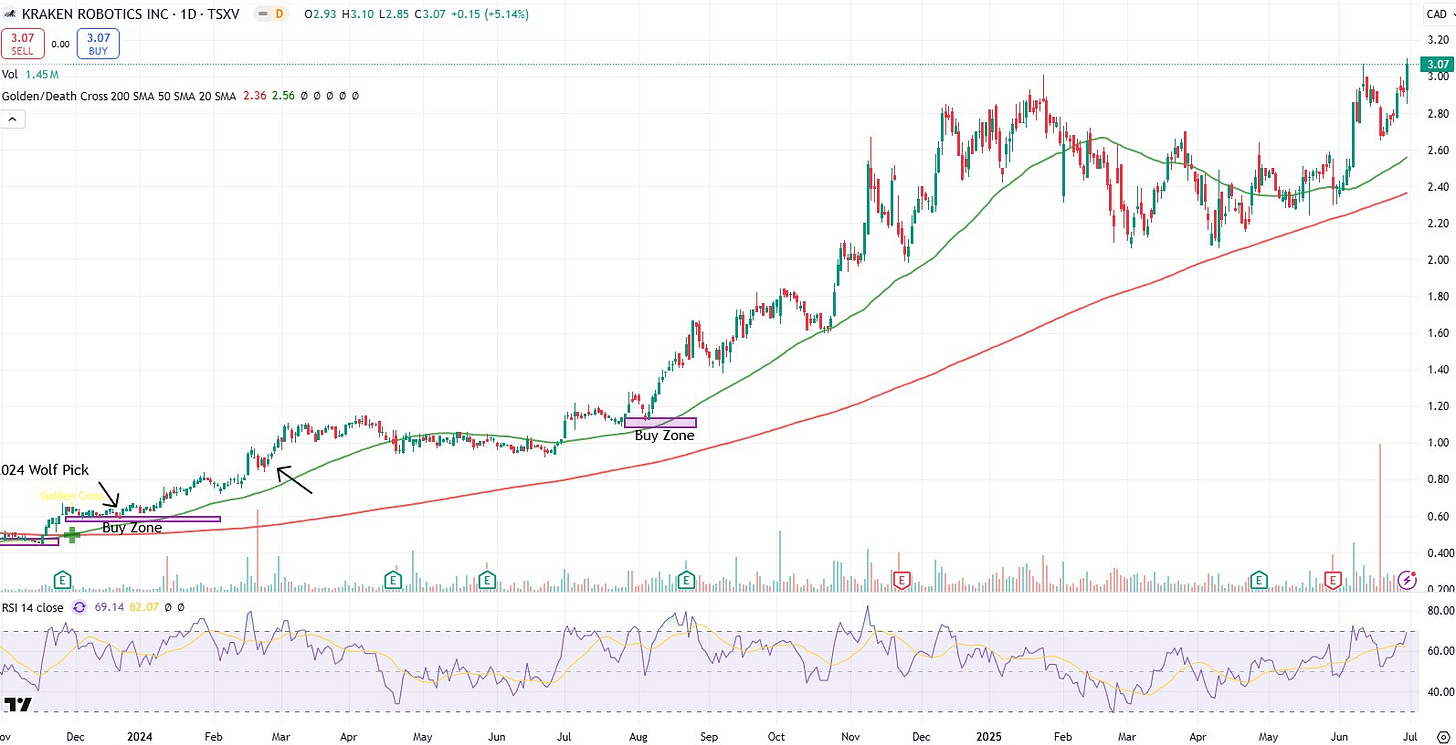Viewport: 1456px width, 745px height.
Task: Click the 1.00 label on the price axis
Action: coord(1440,443)
